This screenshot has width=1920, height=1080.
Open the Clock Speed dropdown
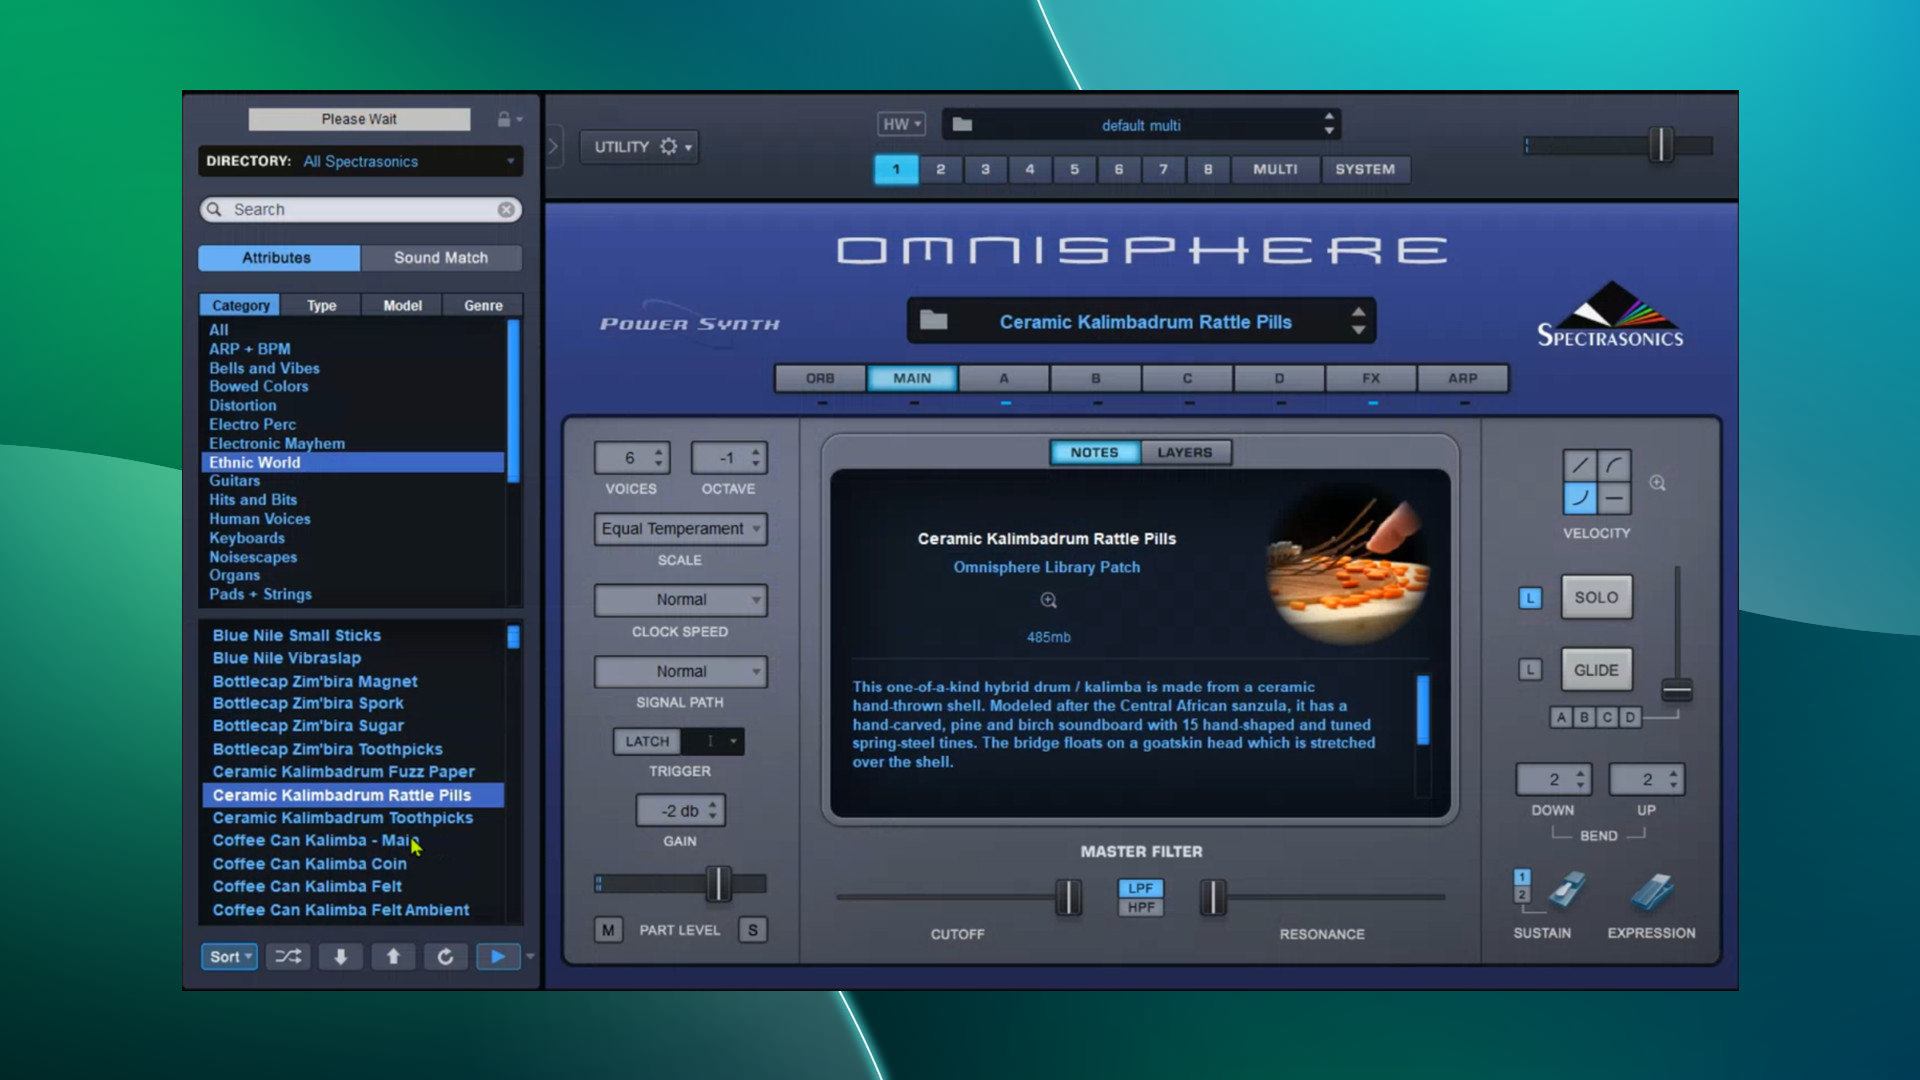680,600
